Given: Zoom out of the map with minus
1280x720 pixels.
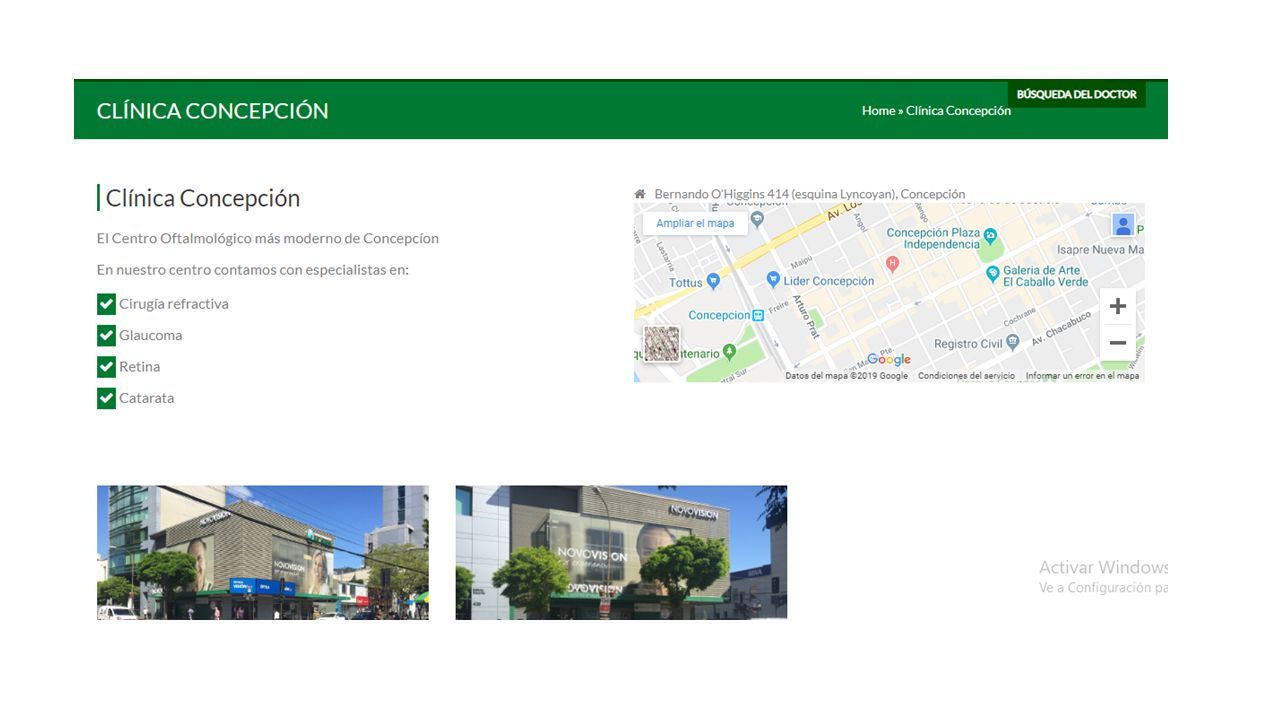Looking at the screenshot, I should pyautogui.click(x=1118, y=343).
